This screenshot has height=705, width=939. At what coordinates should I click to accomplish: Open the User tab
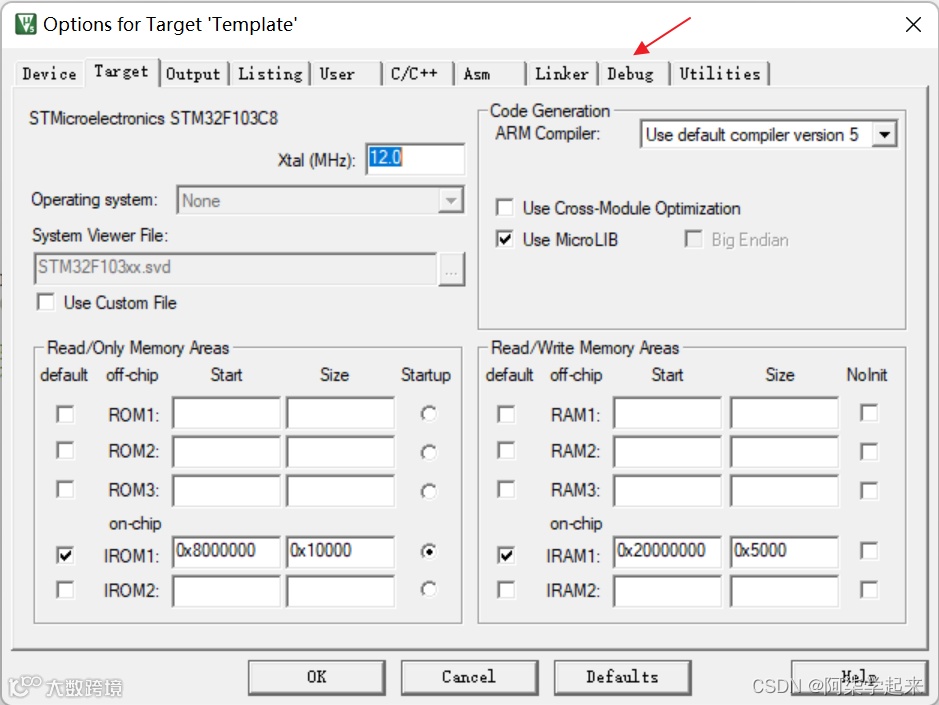click(344, 74)
